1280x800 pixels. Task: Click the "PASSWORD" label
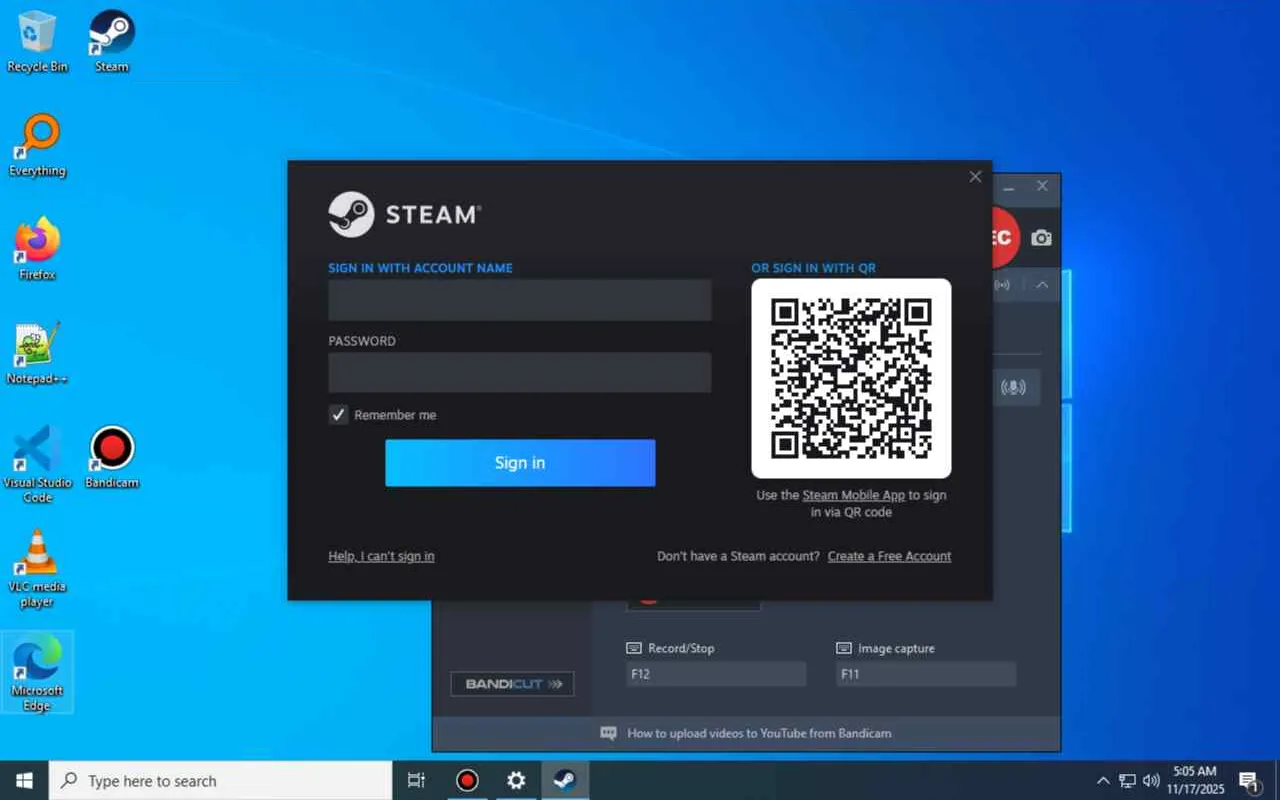tap(362, 341)
